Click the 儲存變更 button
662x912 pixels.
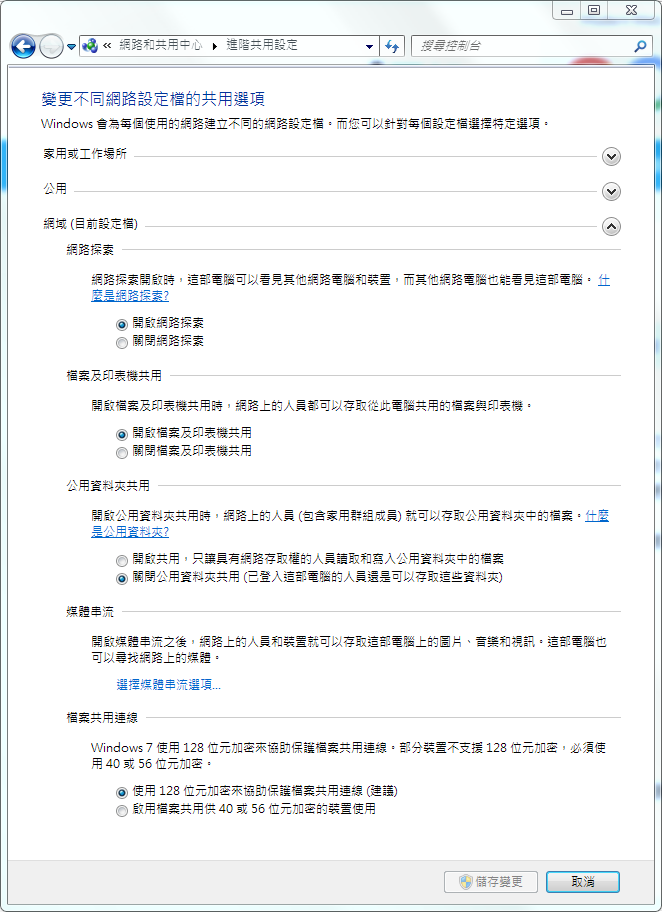[491, 882]
